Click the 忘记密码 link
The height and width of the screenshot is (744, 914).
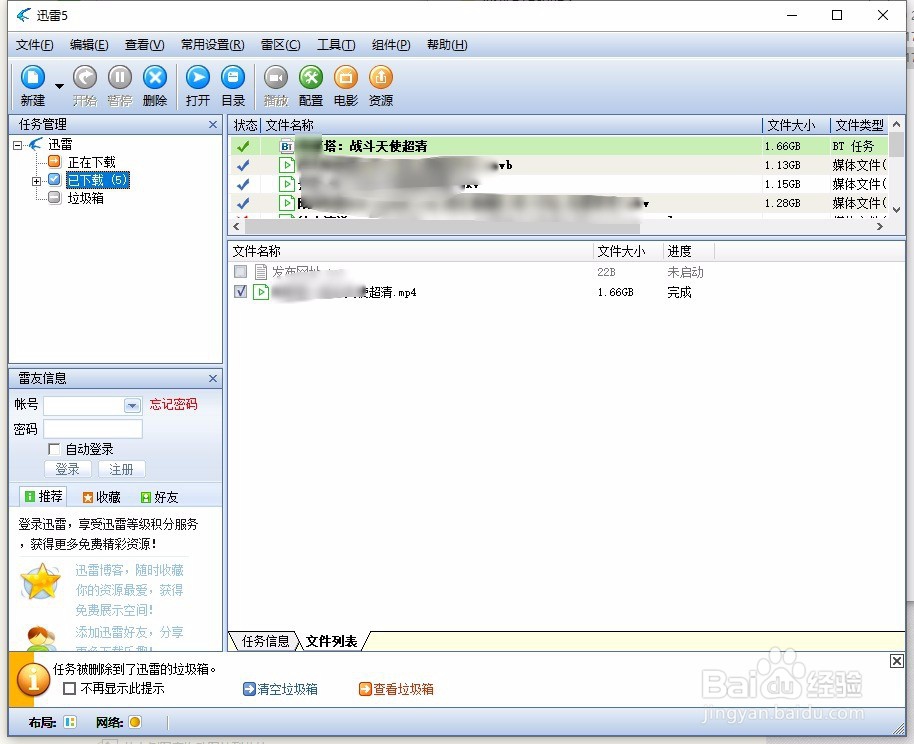173,405
